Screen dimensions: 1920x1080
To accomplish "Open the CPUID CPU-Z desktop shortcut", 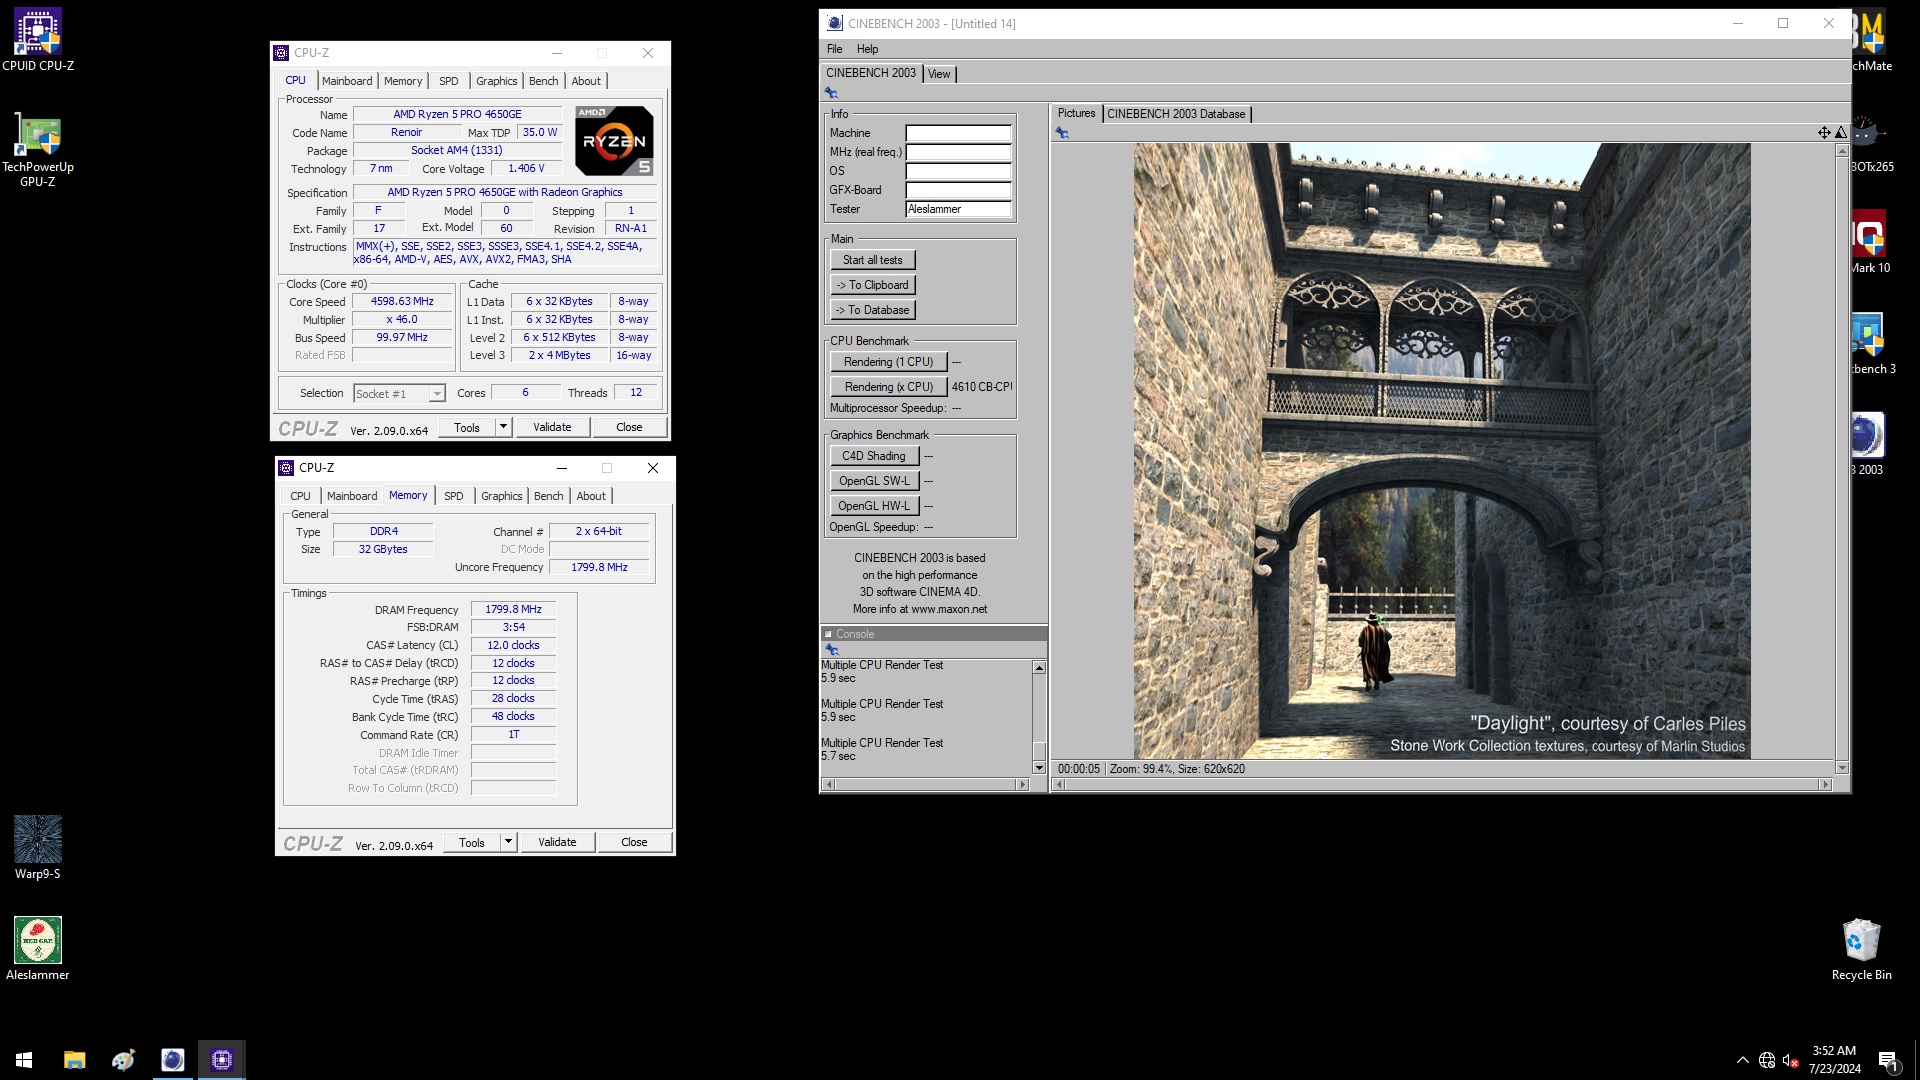I will [x=38, y=40].
